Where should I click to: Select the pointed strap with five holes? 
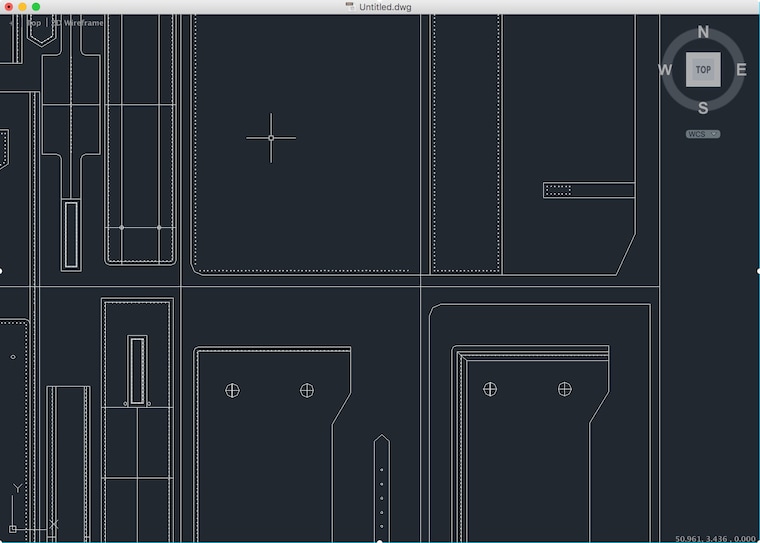click(x=381, y=488)
